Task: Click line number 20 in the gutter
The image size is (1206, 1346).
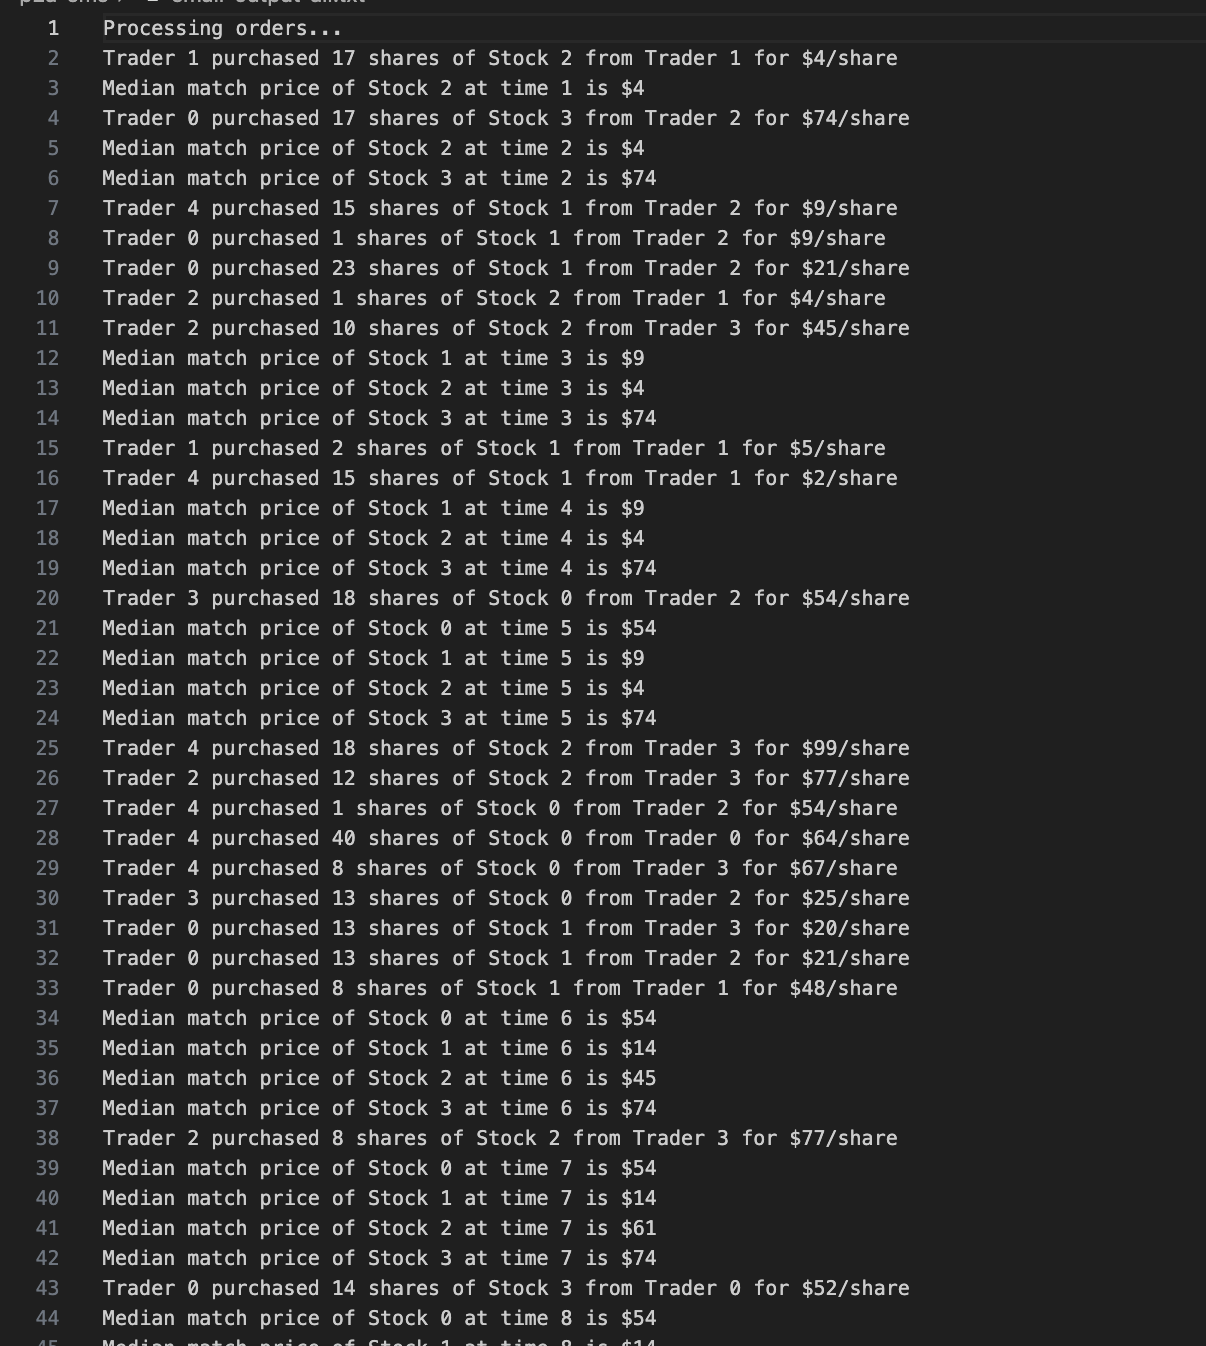Action: pos(47,598)
